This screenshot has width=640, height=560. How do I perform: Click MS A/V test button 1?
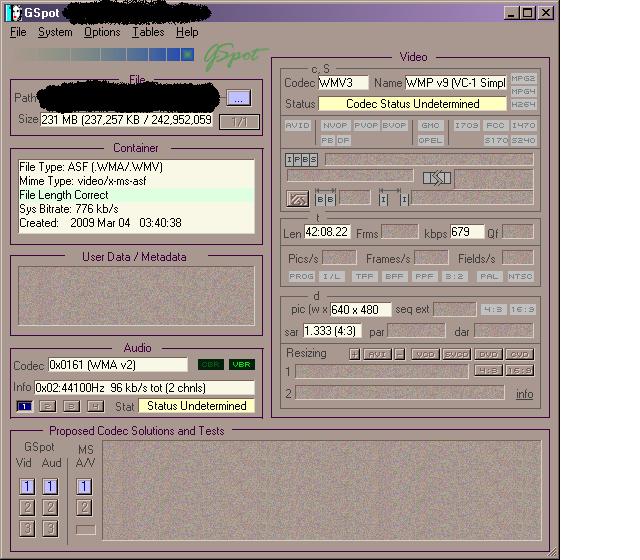tap(84, 486)
